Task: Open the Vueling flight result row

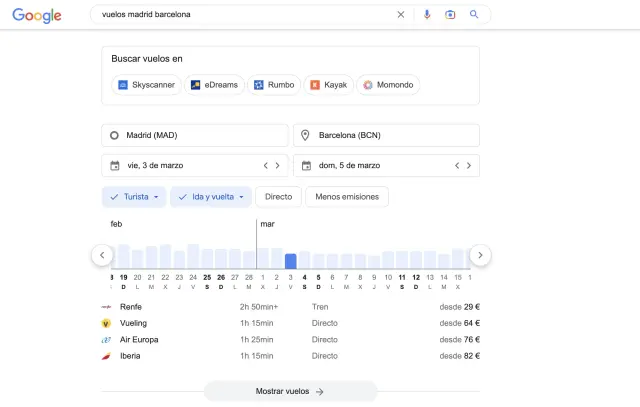Action: 290,323
